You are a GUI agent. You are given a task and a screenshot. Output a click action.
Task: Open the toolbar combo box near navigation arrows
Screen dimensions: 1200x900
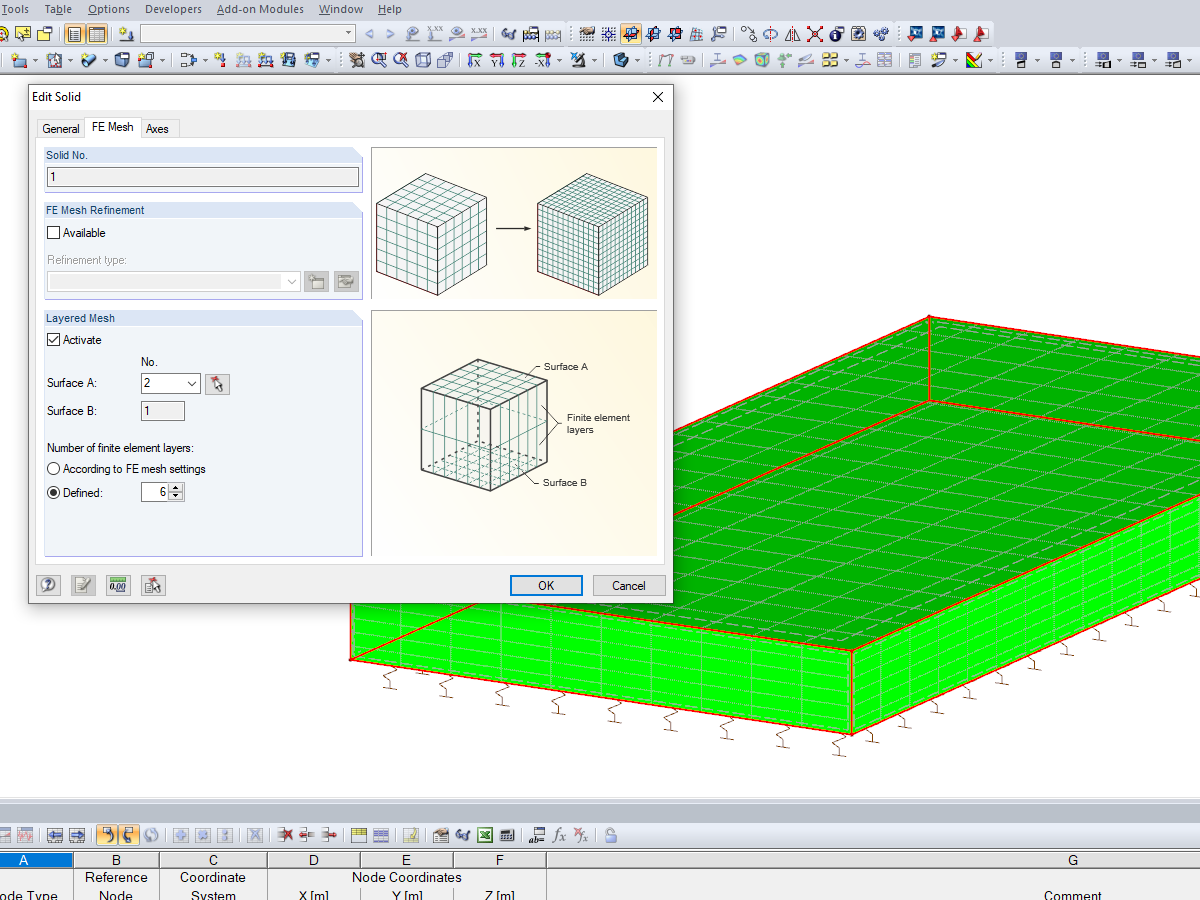click(247, 32)
